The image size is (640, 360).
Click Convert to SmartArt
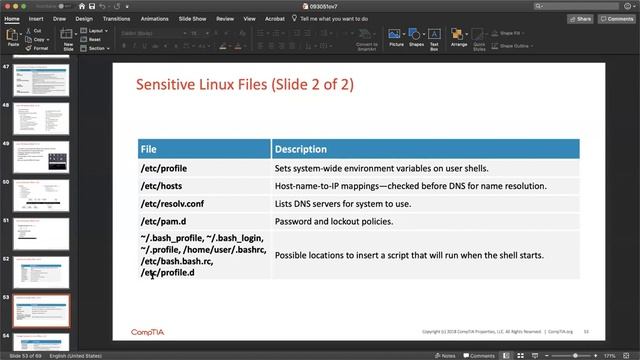click(366, 40)
